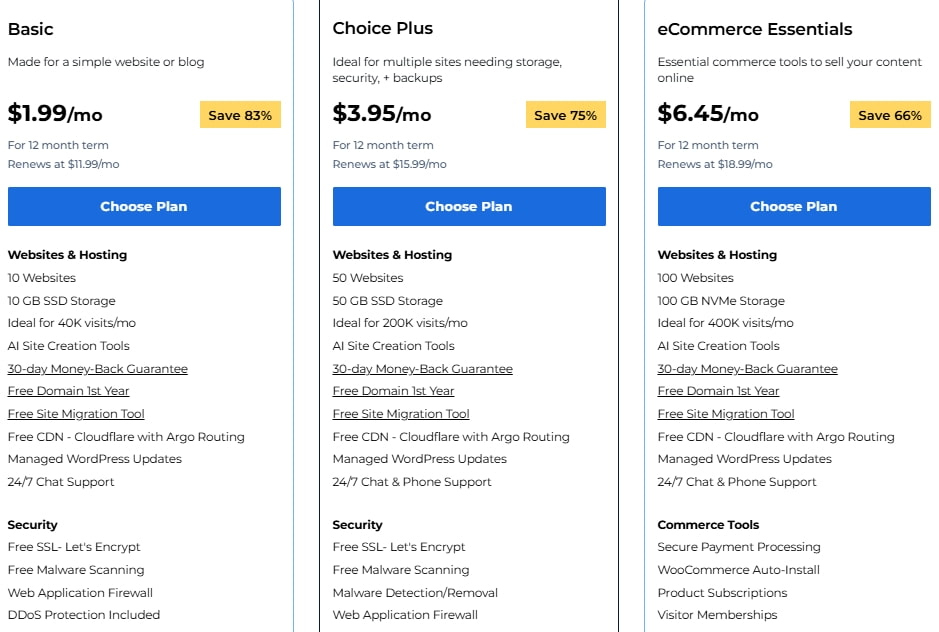
Task: Click the Save 66% badge
Action: point(890,115)
